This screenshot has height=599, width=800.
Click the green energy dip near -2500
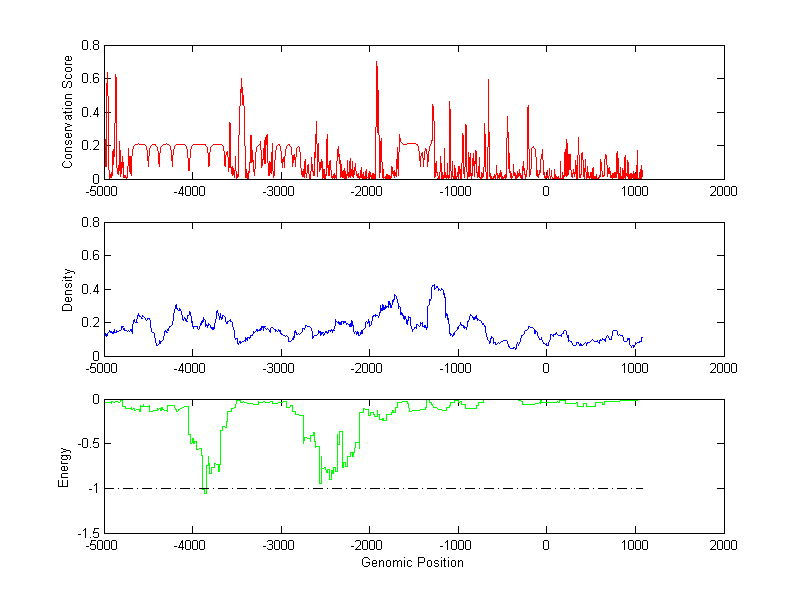(320, 480)
